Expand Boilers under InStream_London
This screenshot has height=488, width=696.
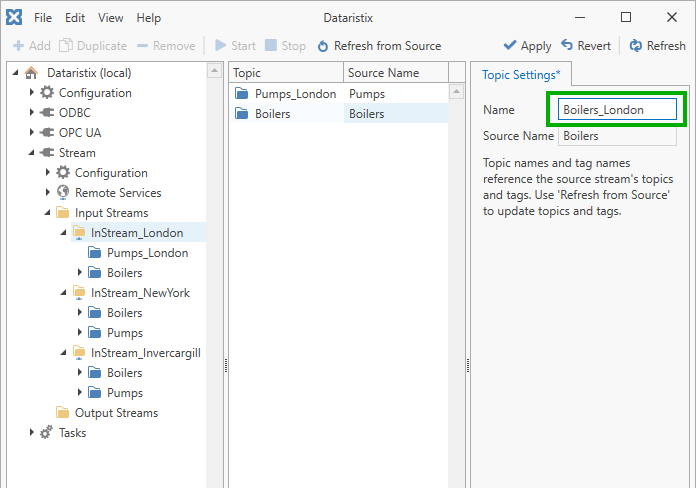(79, 272)
